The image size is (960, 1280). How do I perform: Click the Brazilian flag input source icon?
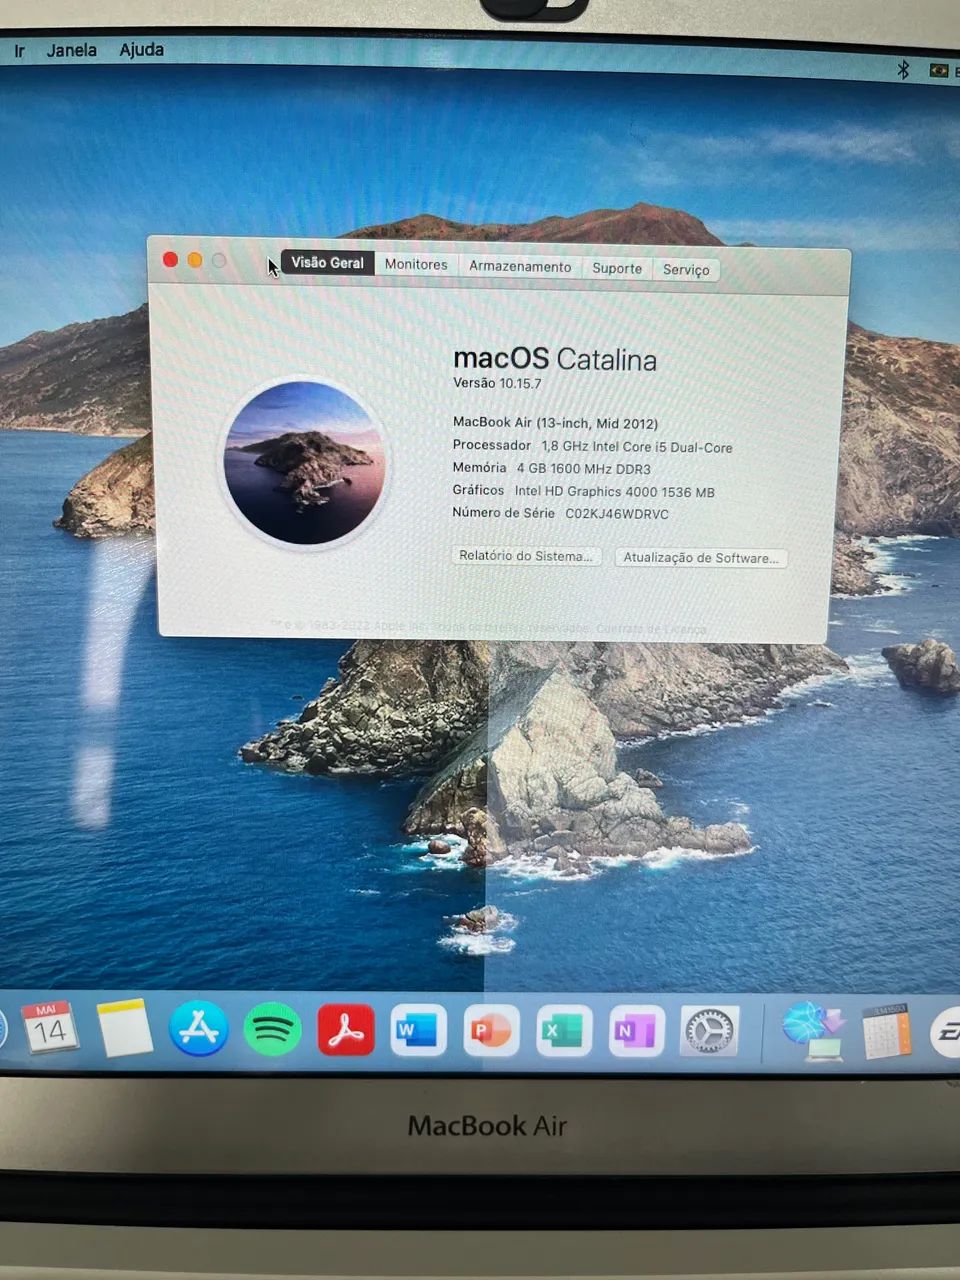click(939, 70)
